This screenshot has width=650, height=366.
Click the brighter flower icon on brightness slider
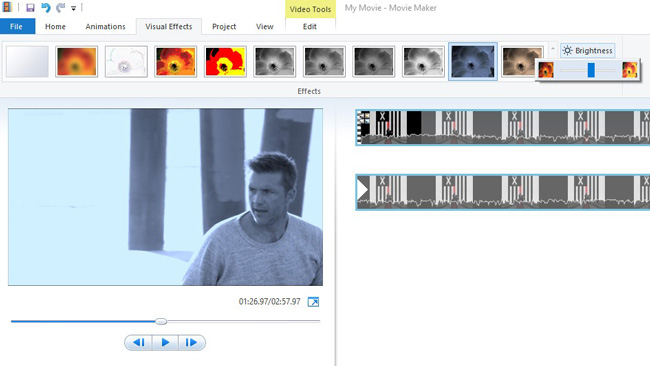629,70
